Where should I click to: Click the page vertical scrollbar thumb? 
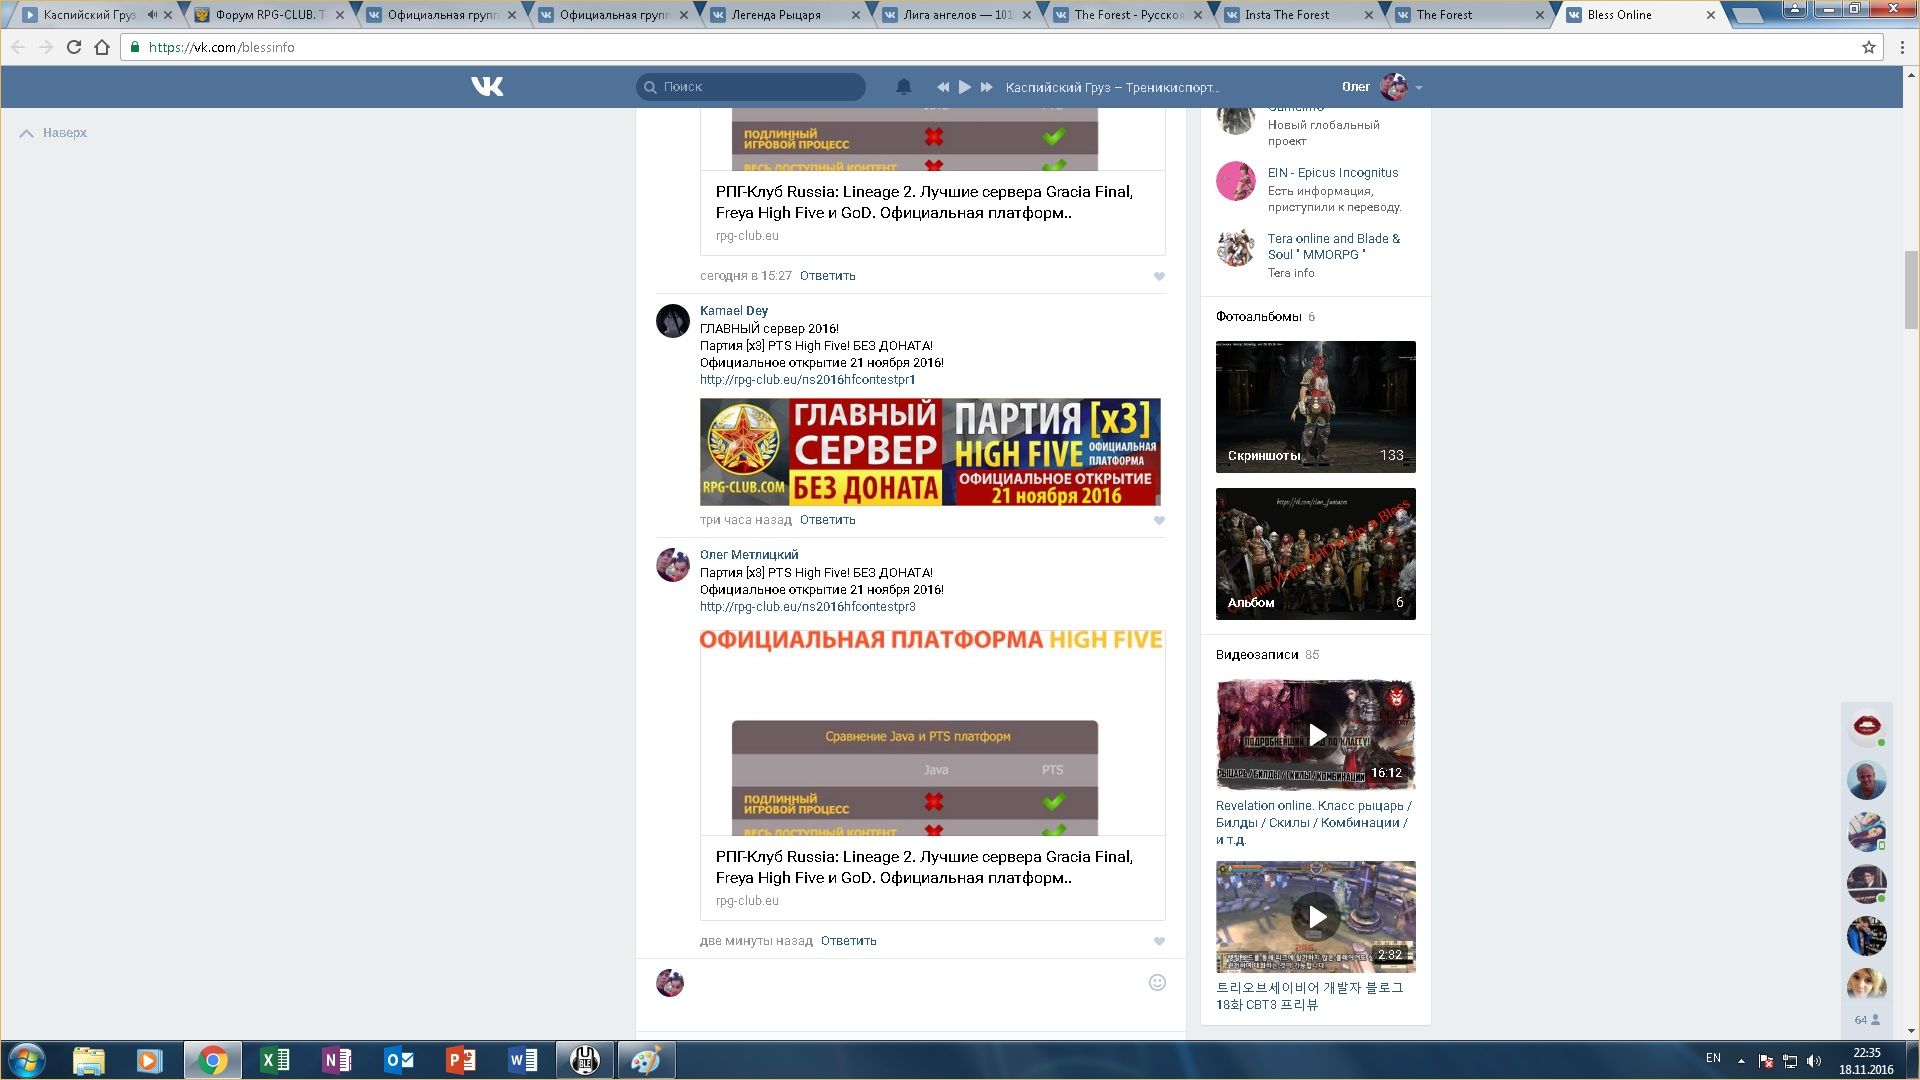[1911, 290]
